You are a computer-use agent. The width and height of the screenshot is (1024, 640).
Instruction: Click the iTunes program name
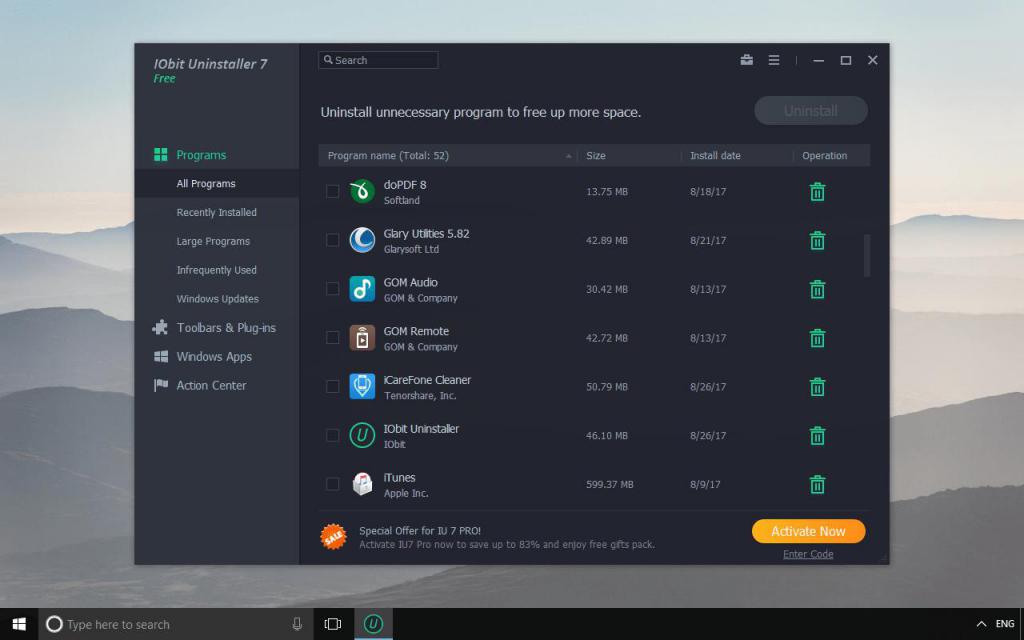tap(399, 477)
